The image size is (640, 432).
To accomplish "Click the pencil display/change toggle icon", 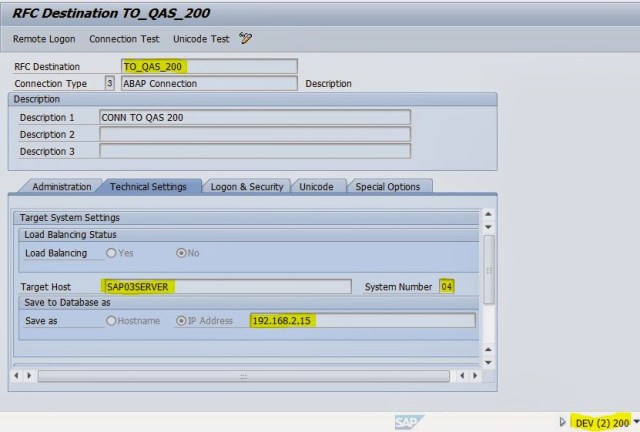I will click(x=245, y=38).
